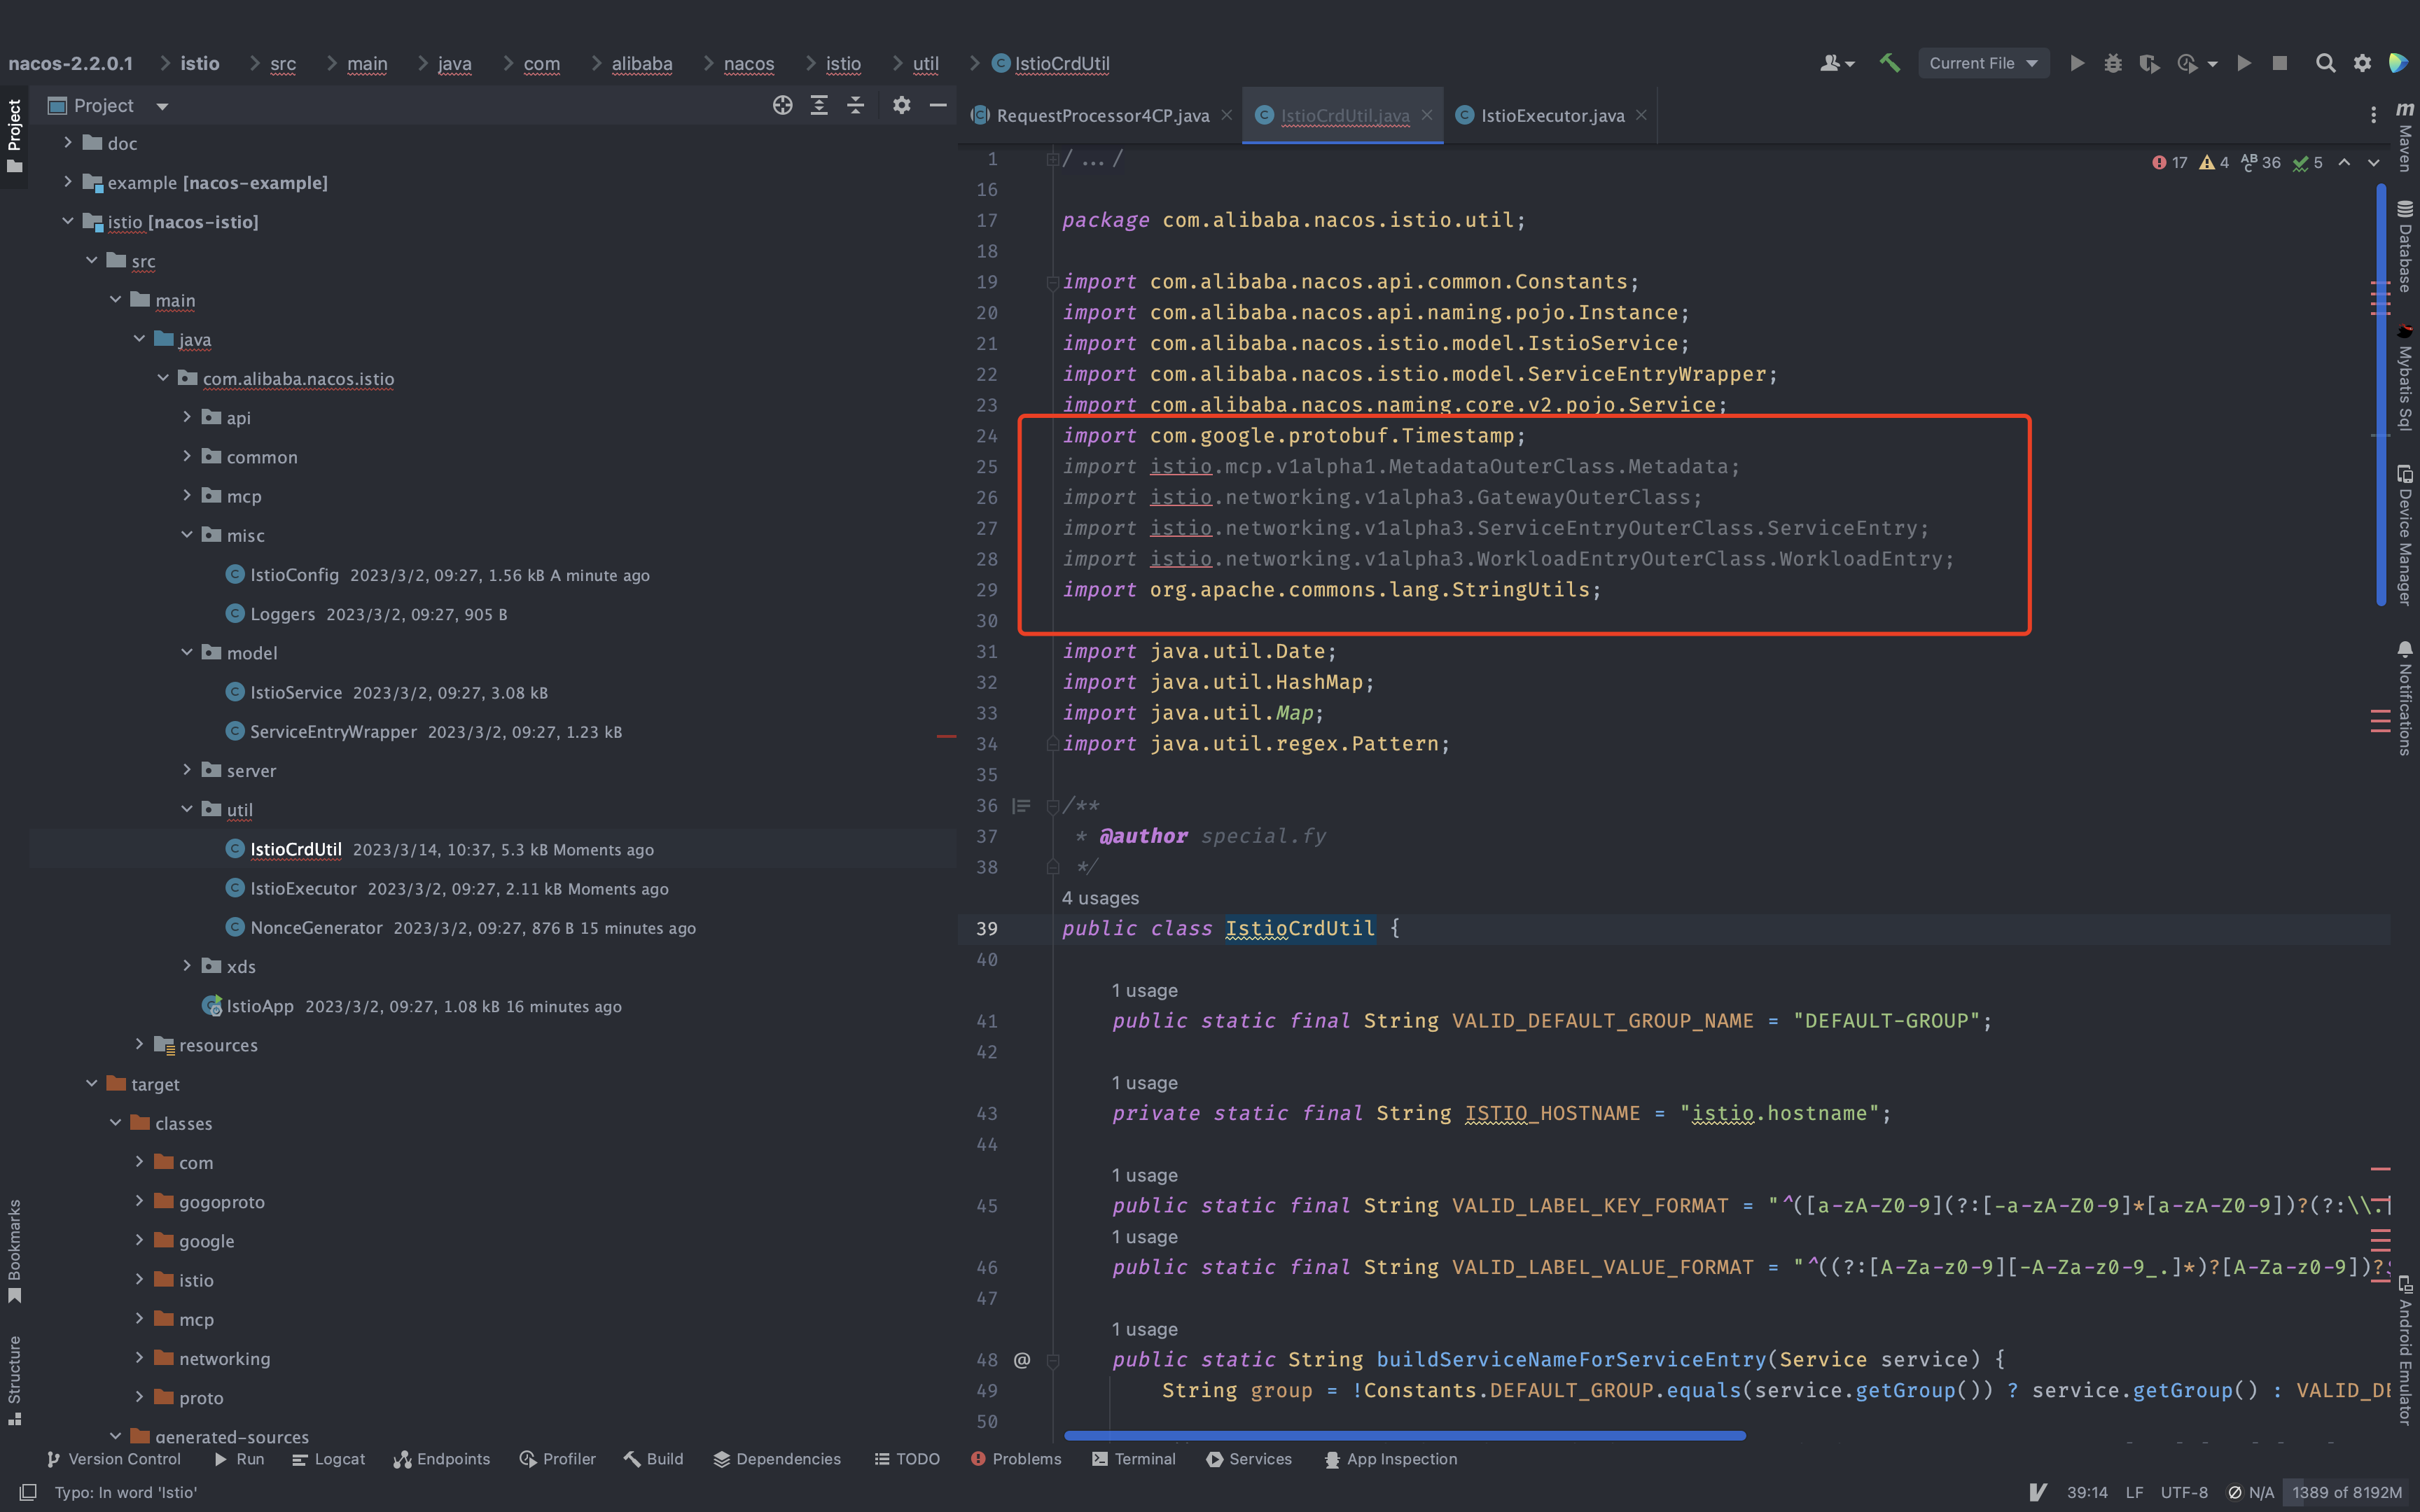Click Select Opened File target icon
2420x1512 pixels.
coord(783,105)
